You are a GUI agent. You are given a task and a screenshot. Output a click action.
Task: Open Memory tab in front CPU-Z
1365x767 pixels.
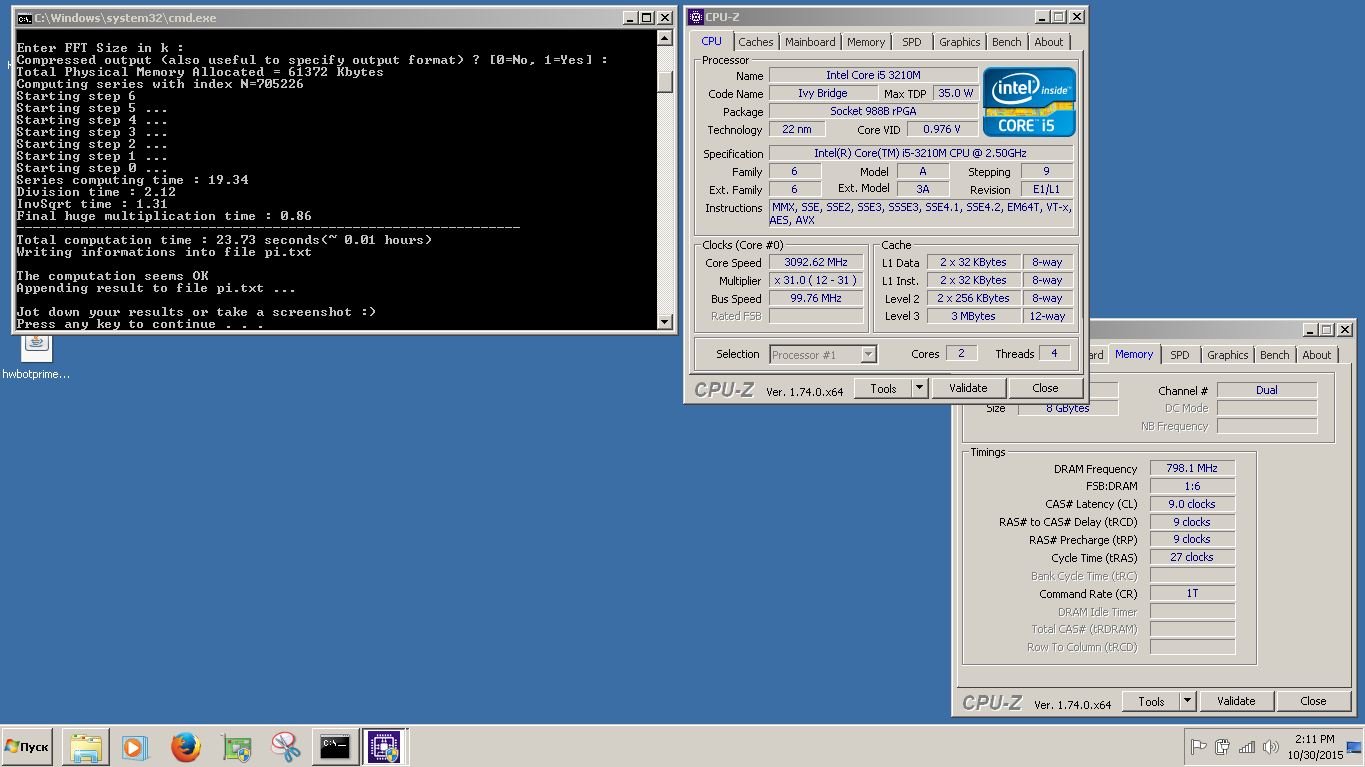[x=866, y=42]
